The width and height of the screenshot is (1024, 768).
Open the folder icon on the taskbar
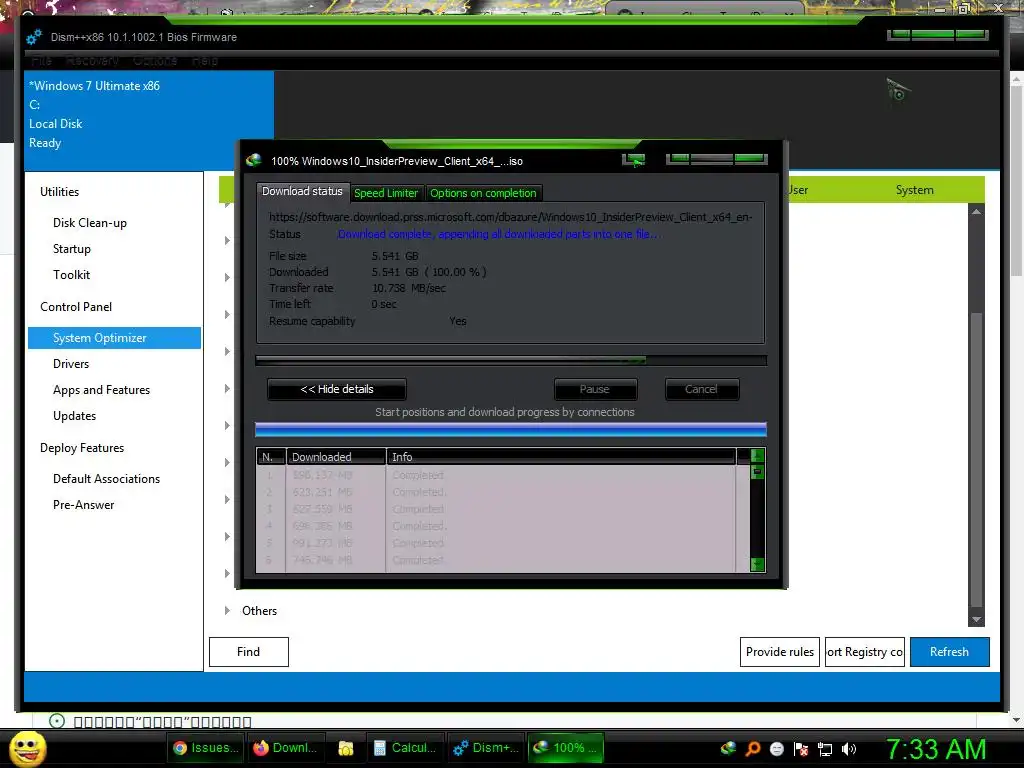[x=345, y=748]
